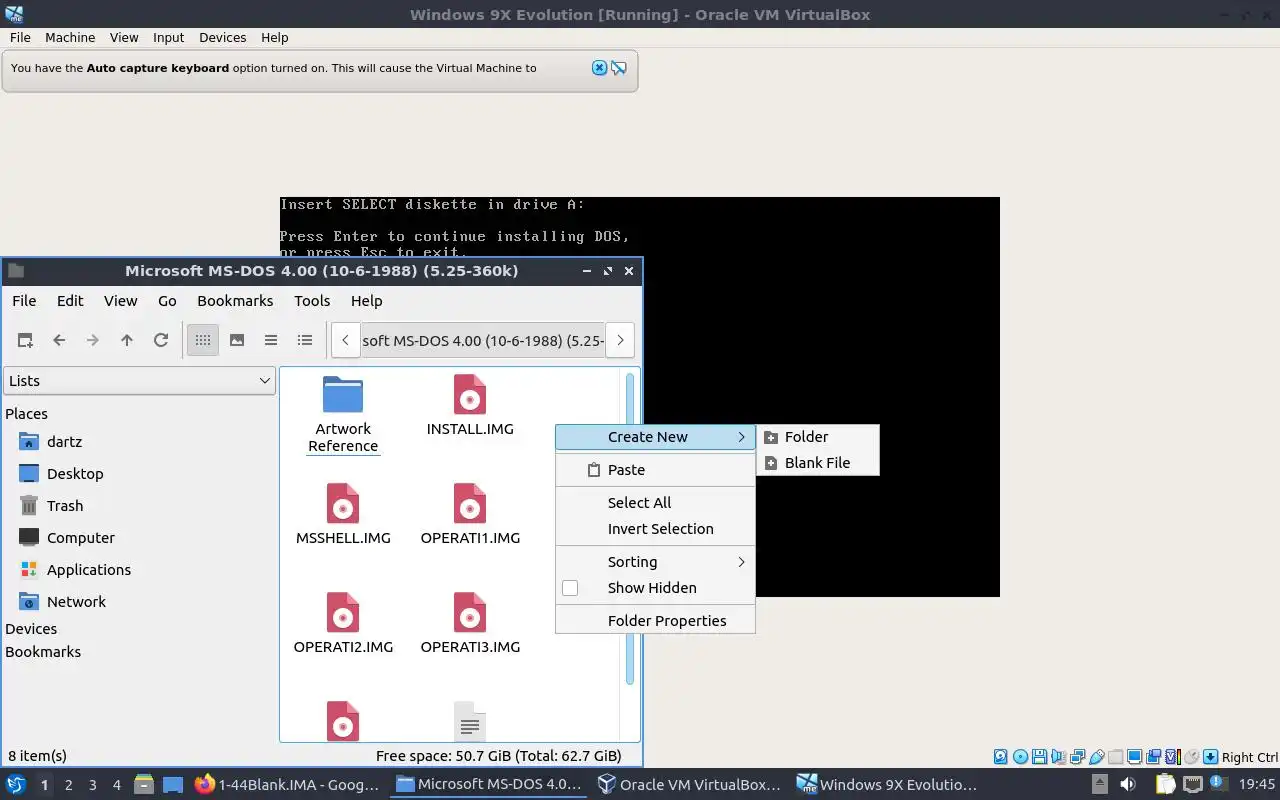
Task: Open the Bookmarks menu
Action: (235, 301)
